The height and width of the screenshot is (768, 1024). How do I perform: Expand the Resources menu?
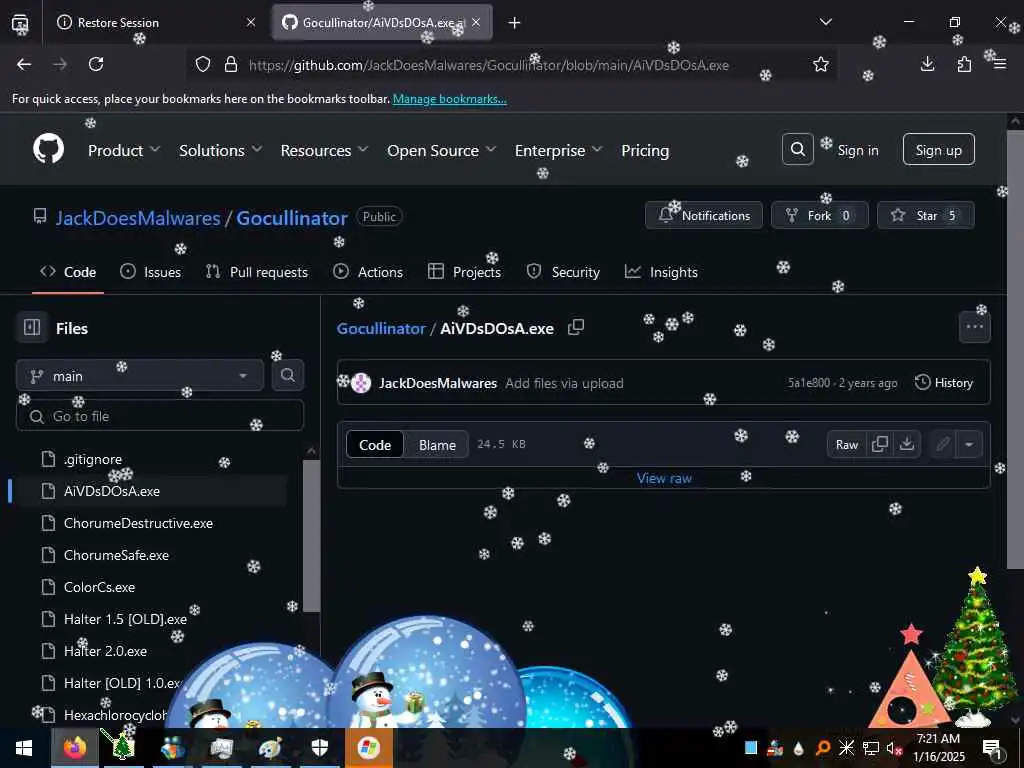click(324, 150)
